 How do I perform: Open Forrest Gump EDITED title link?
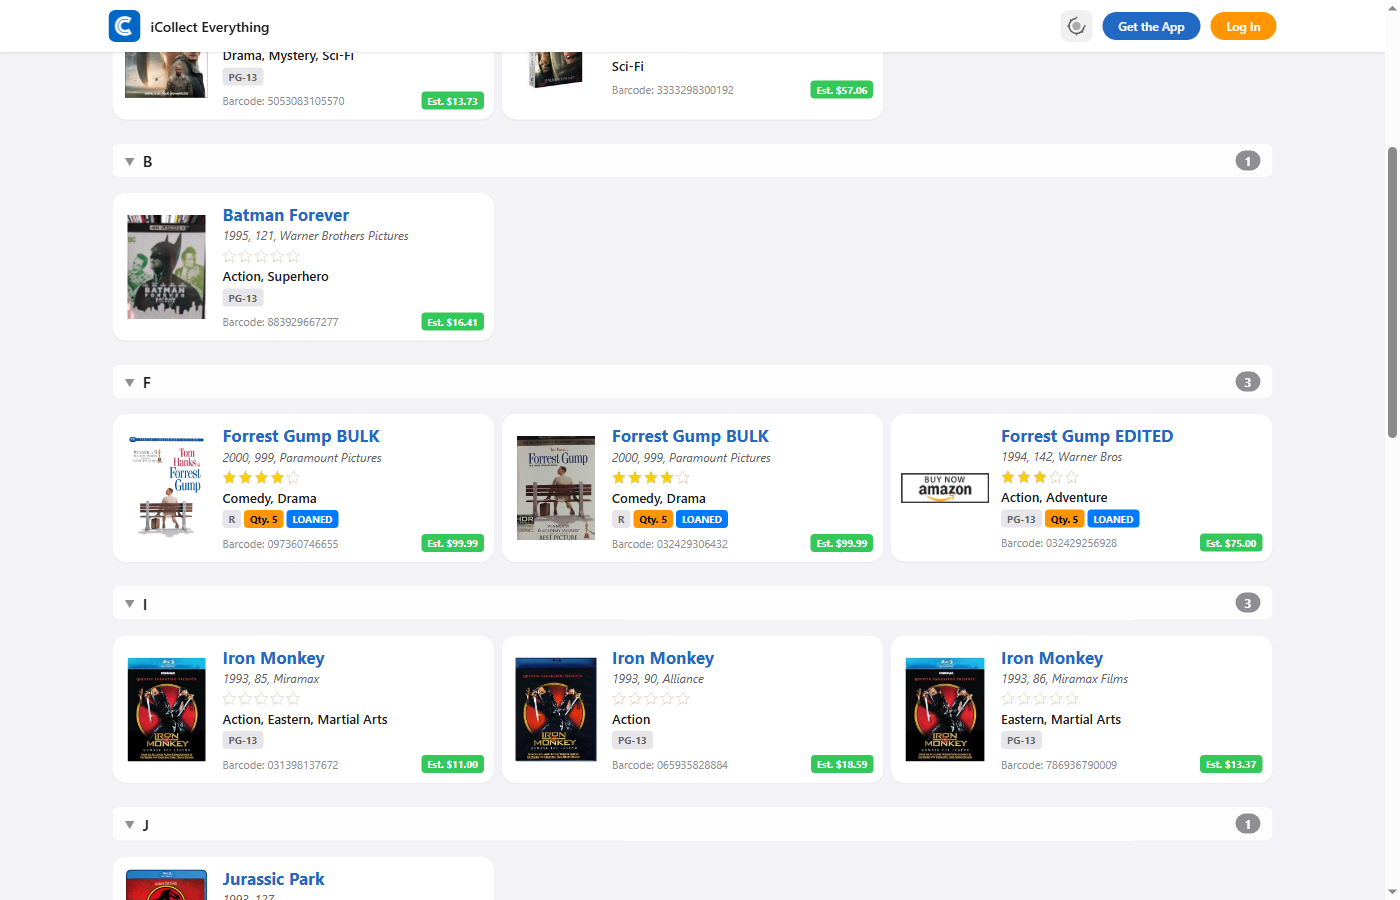pyautogui.click(x=1086, y=436)
